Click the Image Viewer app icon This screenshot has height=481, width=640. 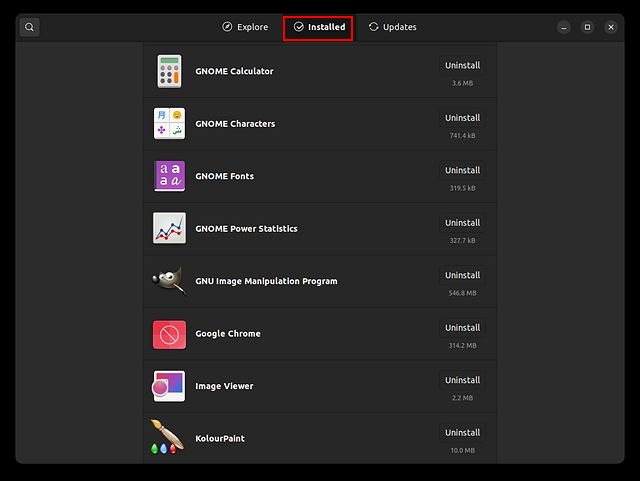169,386
